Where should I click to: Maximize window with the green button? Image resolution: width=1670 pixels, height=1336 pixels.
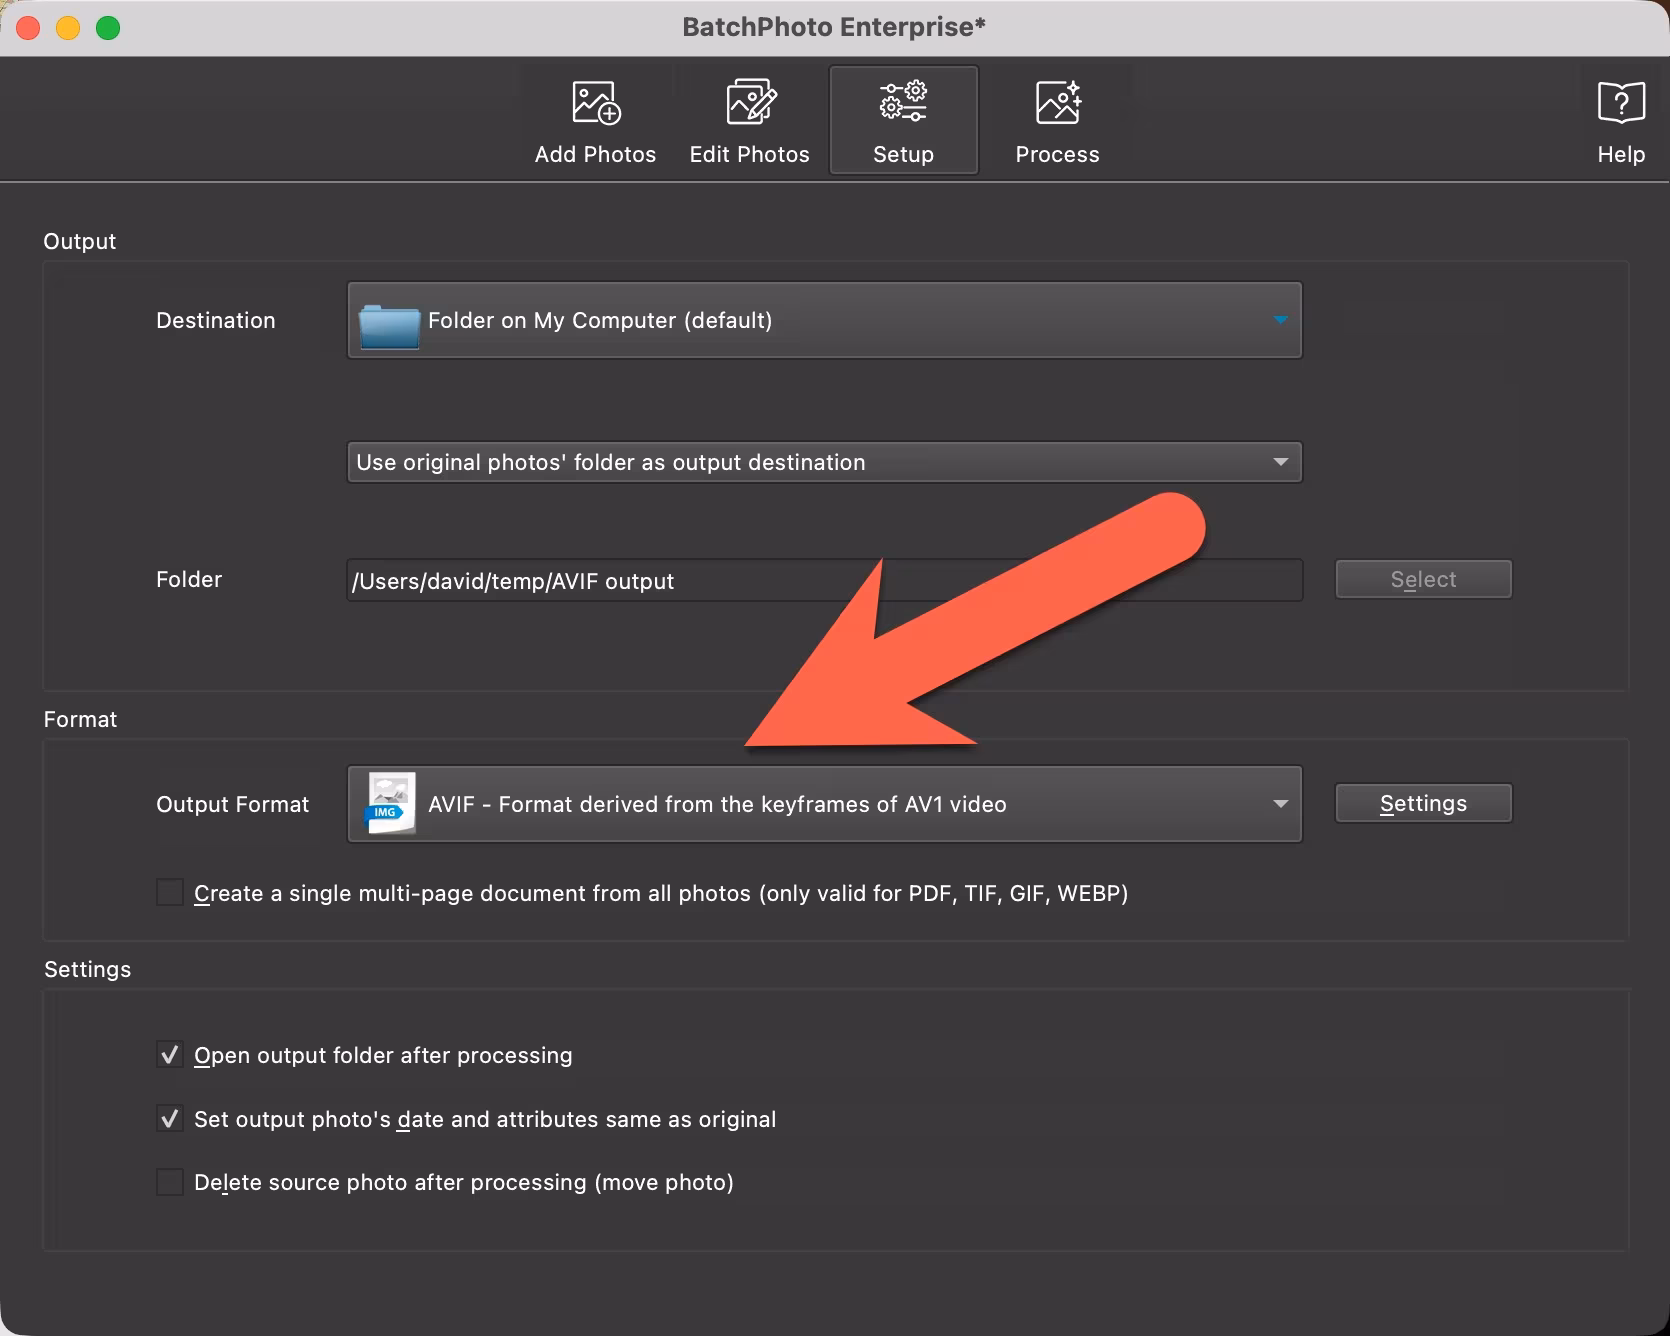(x=108, y=28)
